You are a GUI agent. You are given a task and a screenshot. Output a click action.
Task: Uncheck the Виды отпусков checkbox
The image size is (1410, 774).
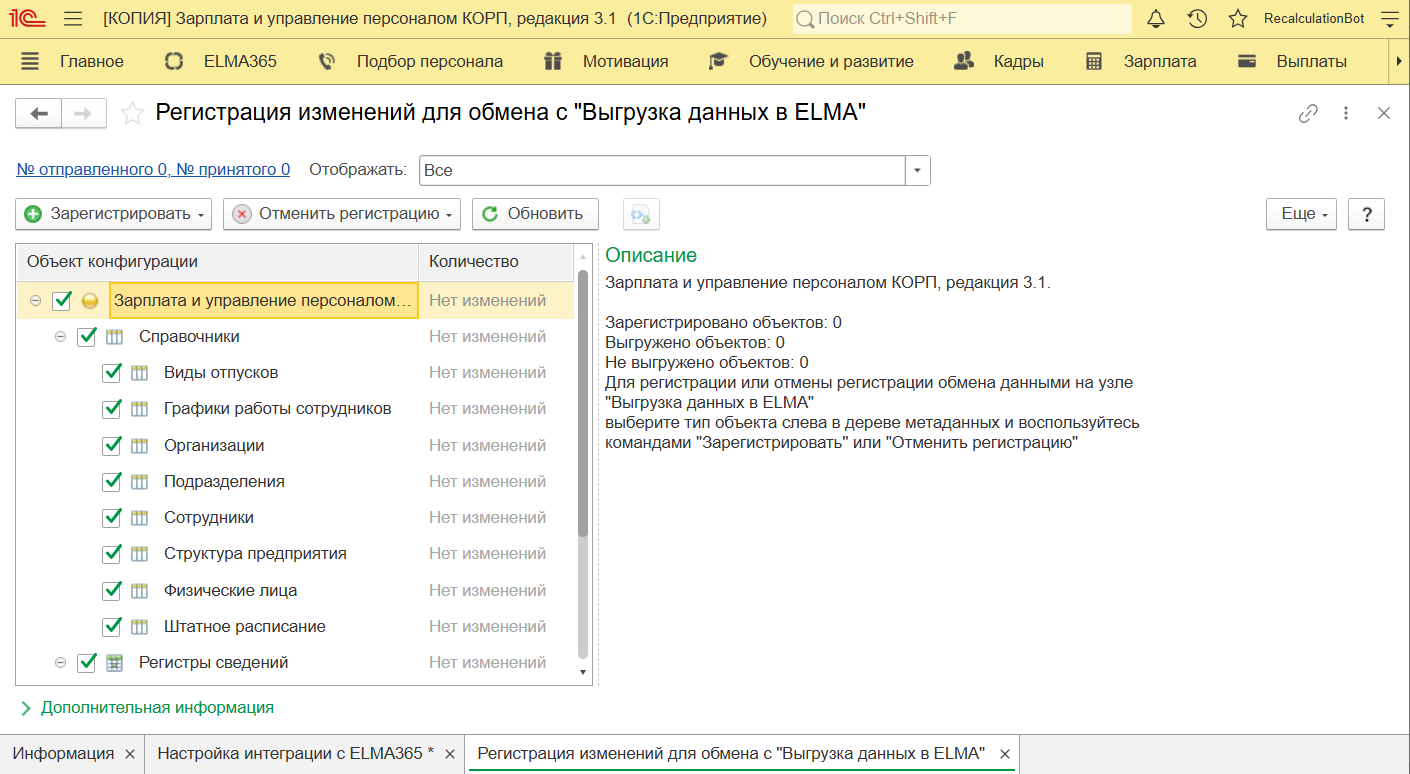coord(112,373)
